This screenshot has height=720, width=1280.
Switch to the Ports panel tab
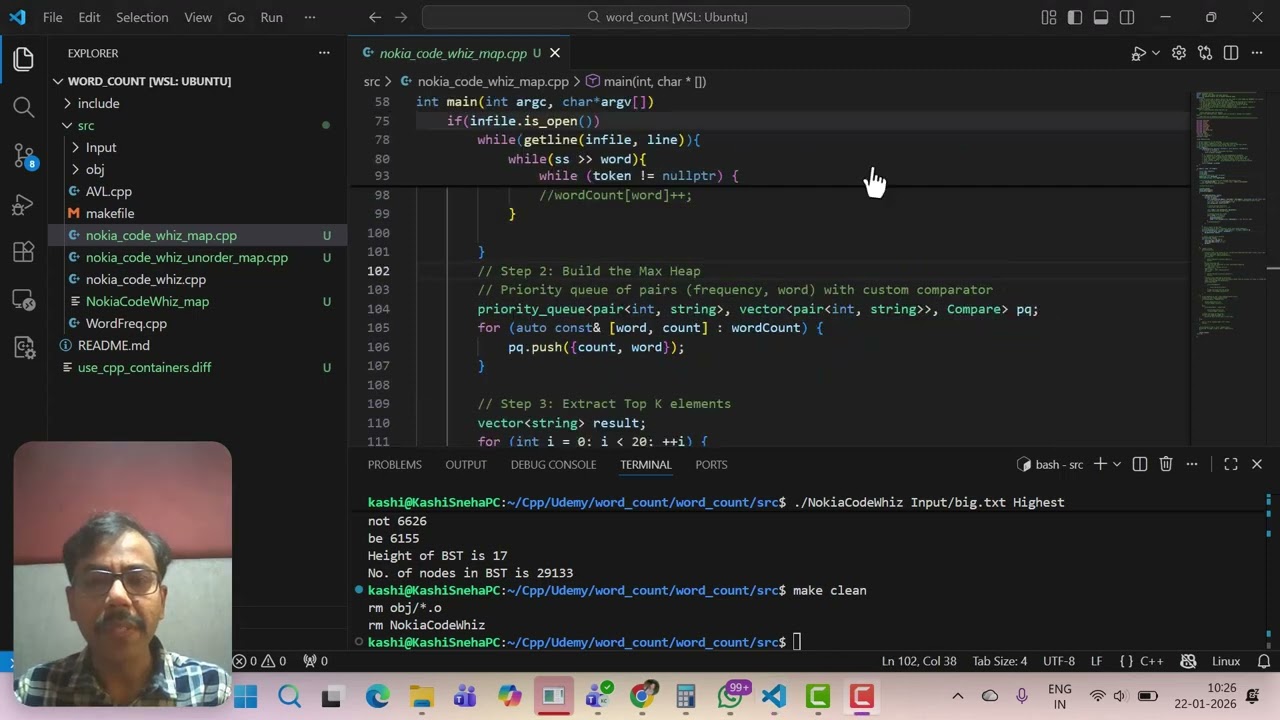click(711, 464)
